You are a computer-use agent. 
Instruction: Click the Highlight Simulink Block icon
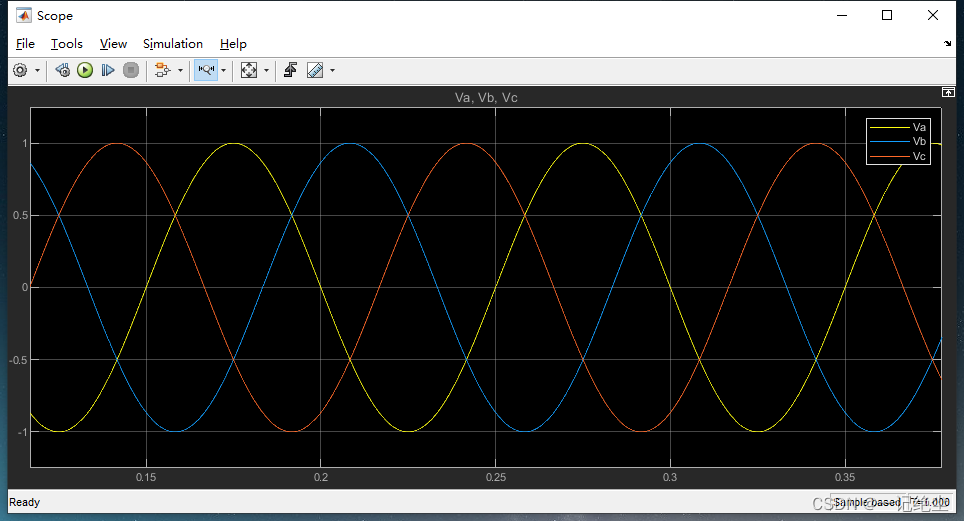(x=162, y=70)
